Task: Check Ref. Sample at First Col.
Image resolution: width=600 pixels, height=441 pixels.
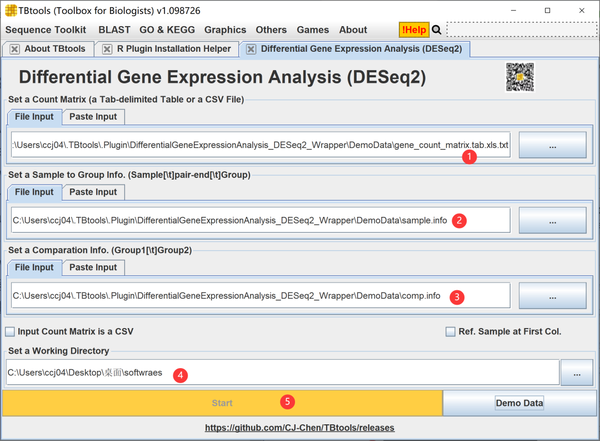Action: (450, 332)
